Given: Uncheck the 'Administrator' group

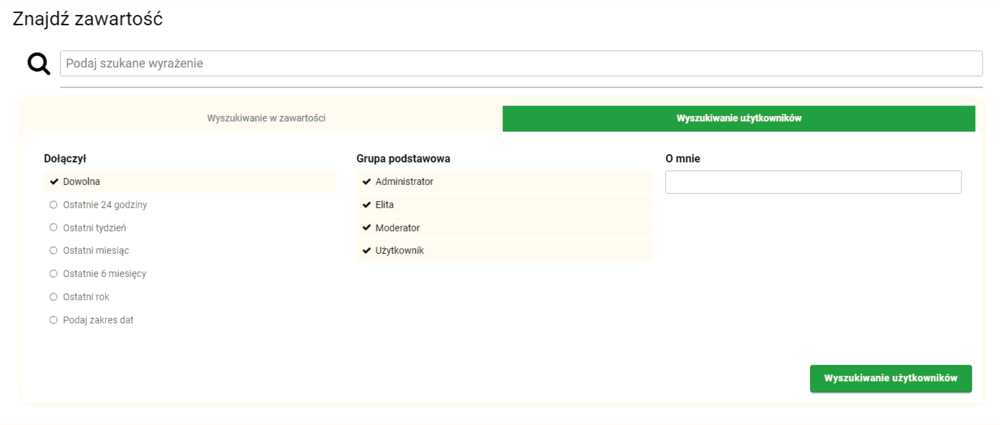Looking at the screenshot, I should pos(404,182).
